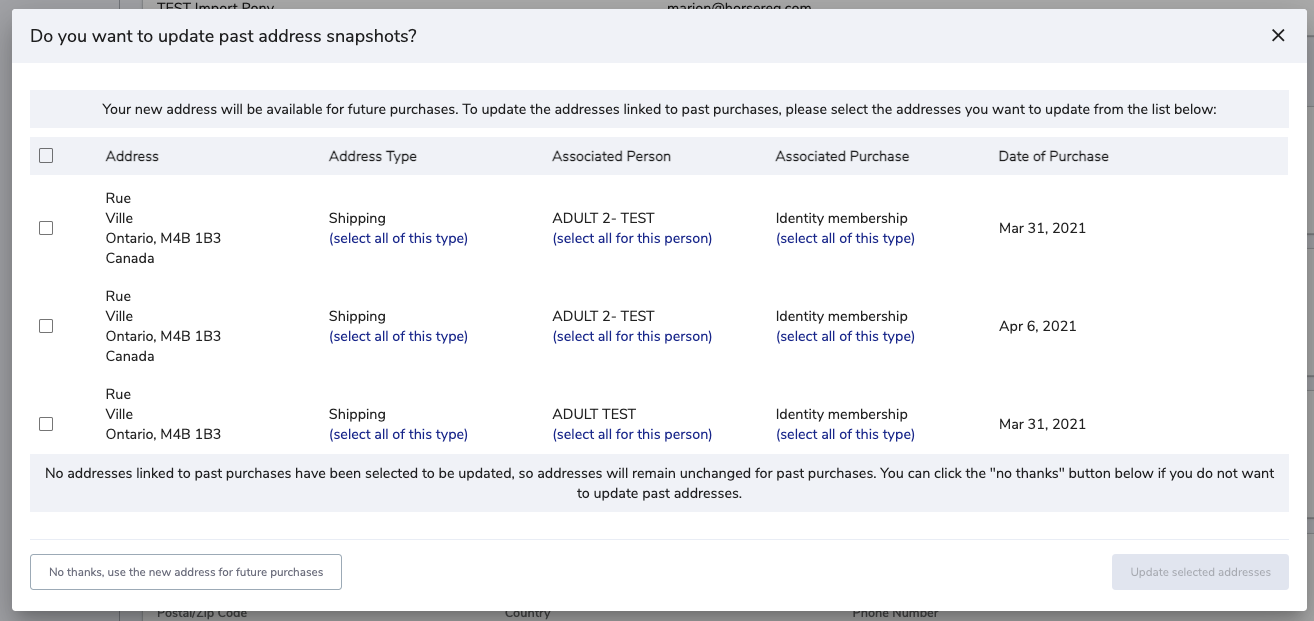Select all Shipping type in ADULT TEST row
Image resolution: width=1314 pixels, height=621 pixels.
(x=398, y=434)
